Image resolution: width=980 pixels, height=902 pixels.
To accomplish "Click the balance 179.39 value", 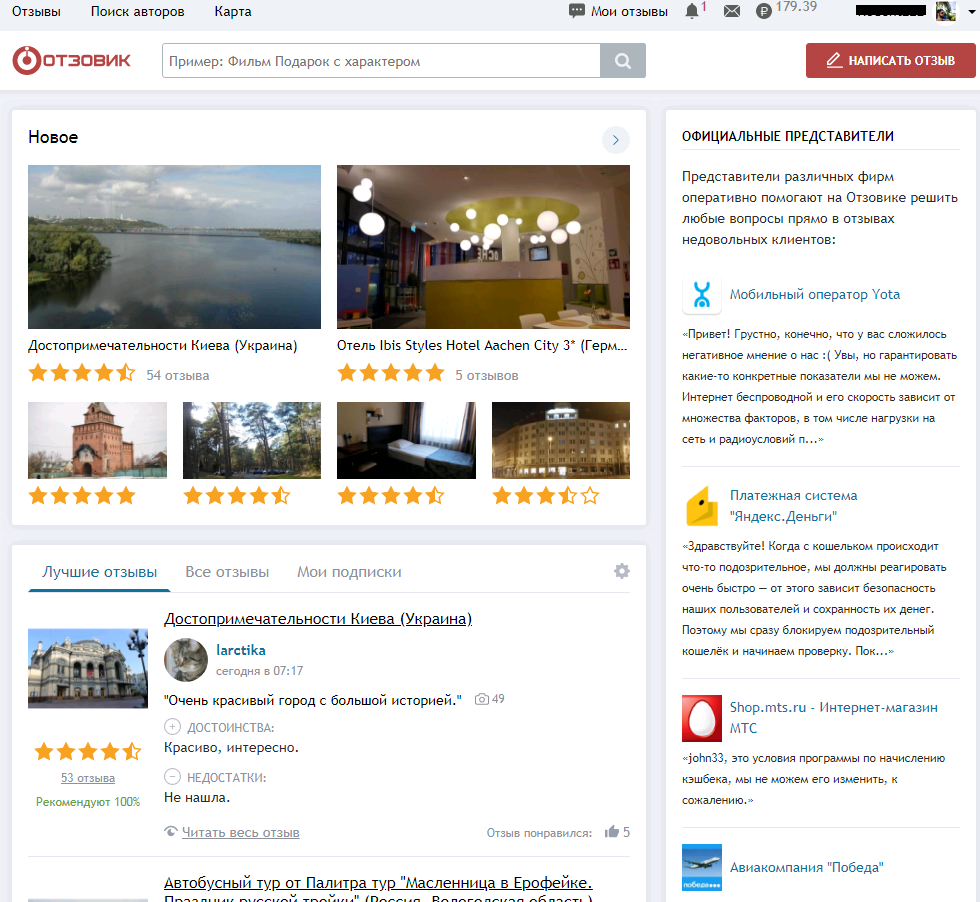I will point(796,6).
